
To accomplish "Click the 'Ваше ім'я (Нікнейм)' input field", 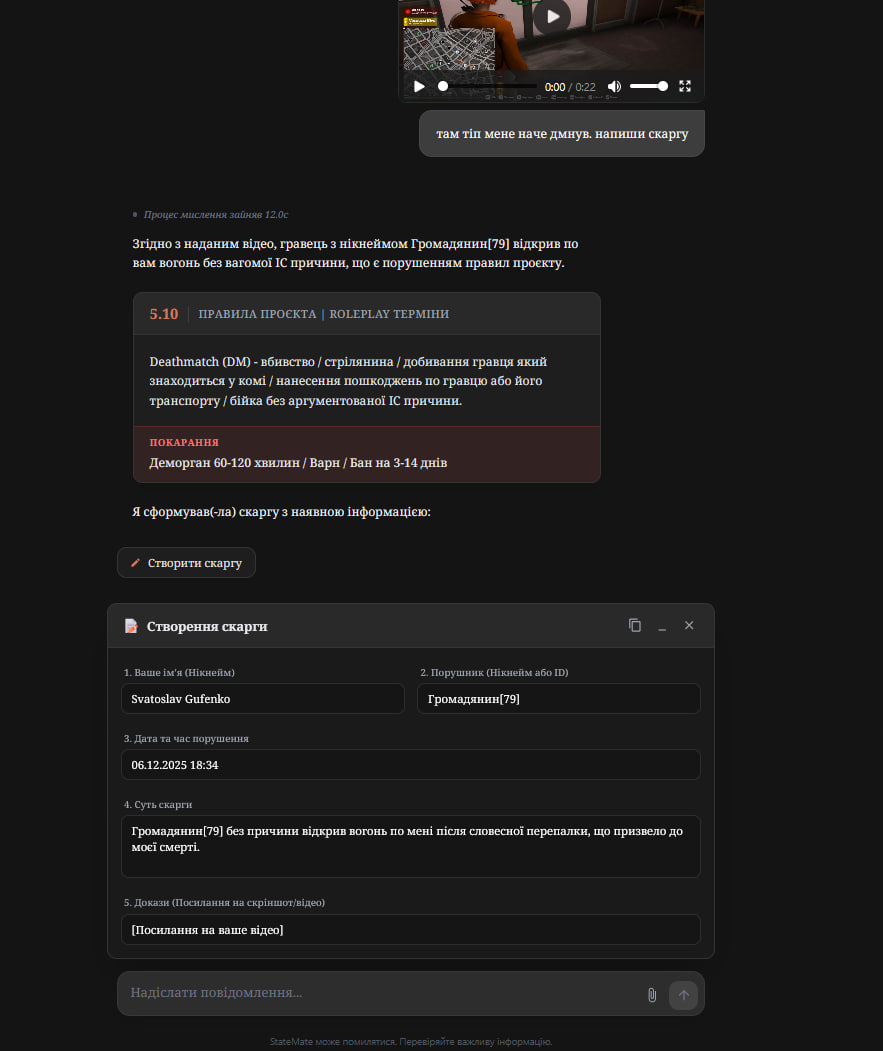I will point(263,698).
